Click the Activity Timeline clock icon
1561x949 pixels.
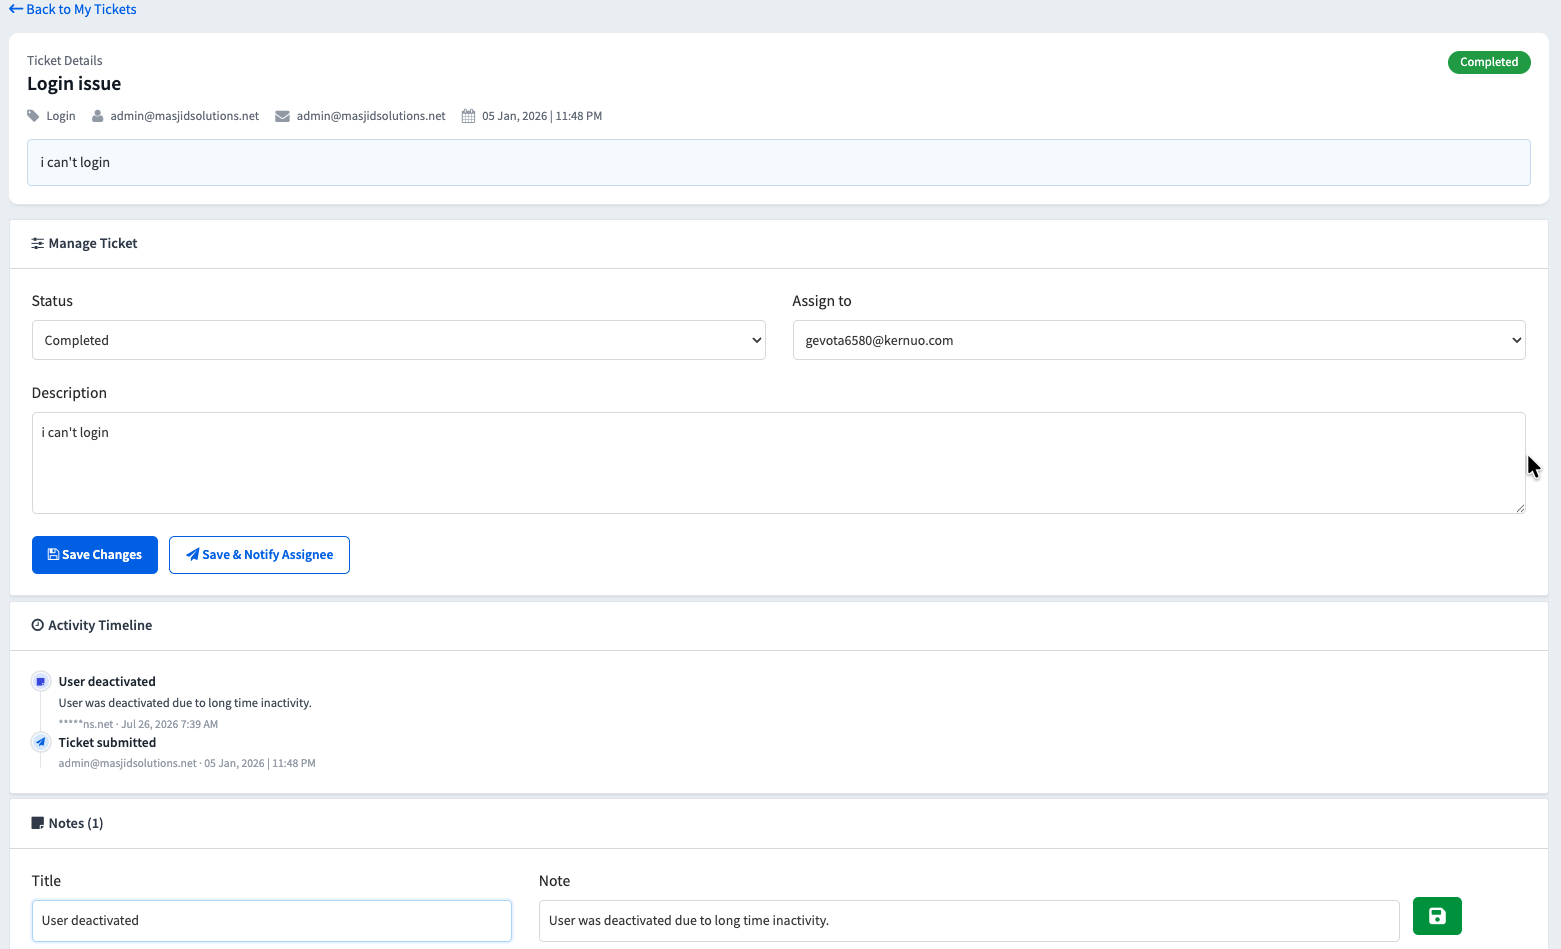click(x=38, y=625)
